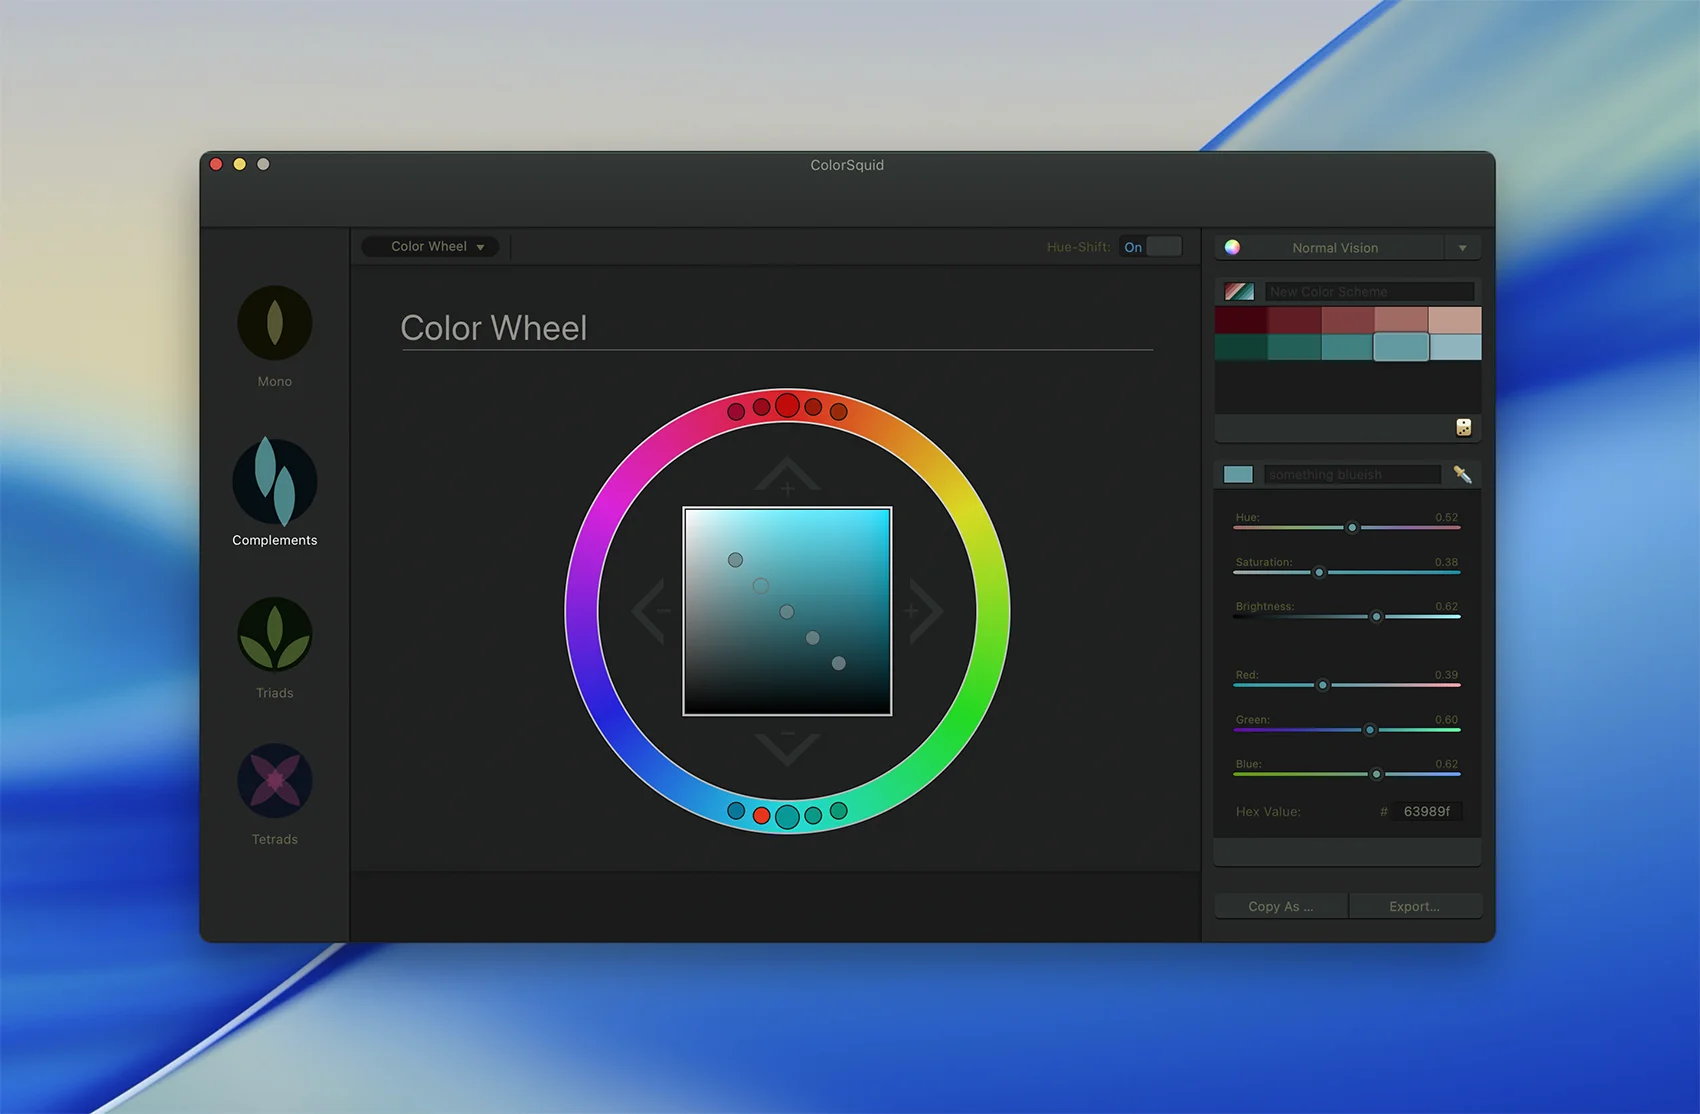The width and height of the screenshot is (1700, 1114).
Task: Click the dice randomize icon
Action: pyautogui.click(x=1463, y=428)
